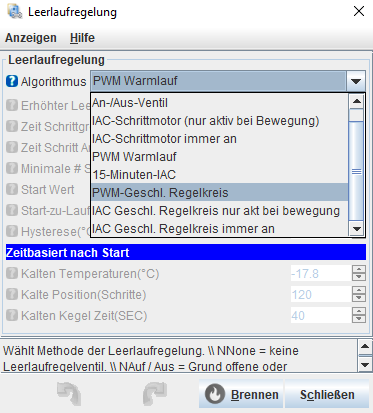Click the help icon beside Kalten Temperaturen
Screen dimensions: 373x413
(12, 273)
